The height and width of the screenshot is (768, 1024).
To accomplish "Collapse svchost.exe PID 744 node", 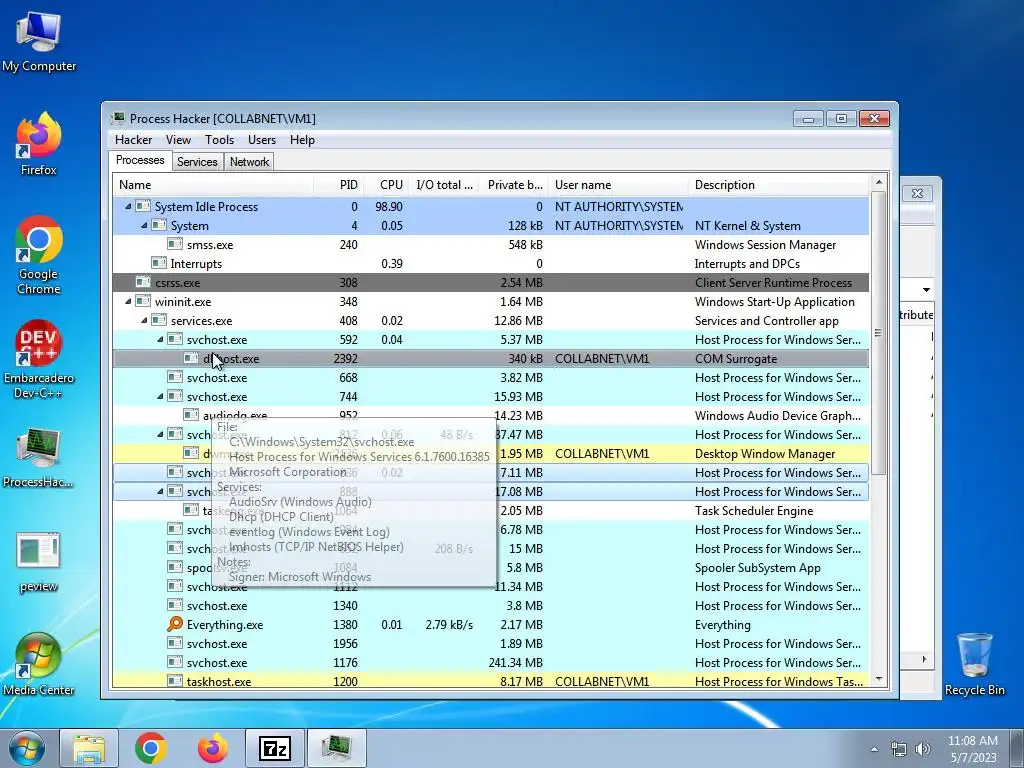I will [160, 396].
